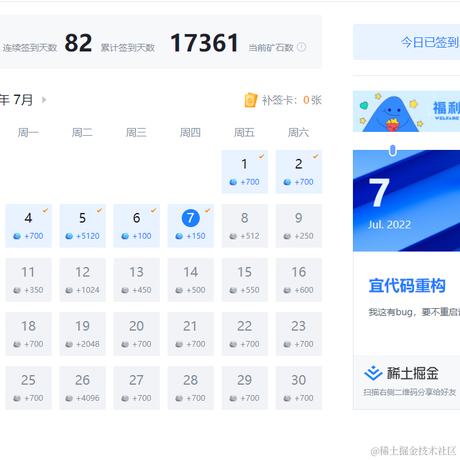Click day 14 cell with +500

pyautogui.click(x=191, y=280)
